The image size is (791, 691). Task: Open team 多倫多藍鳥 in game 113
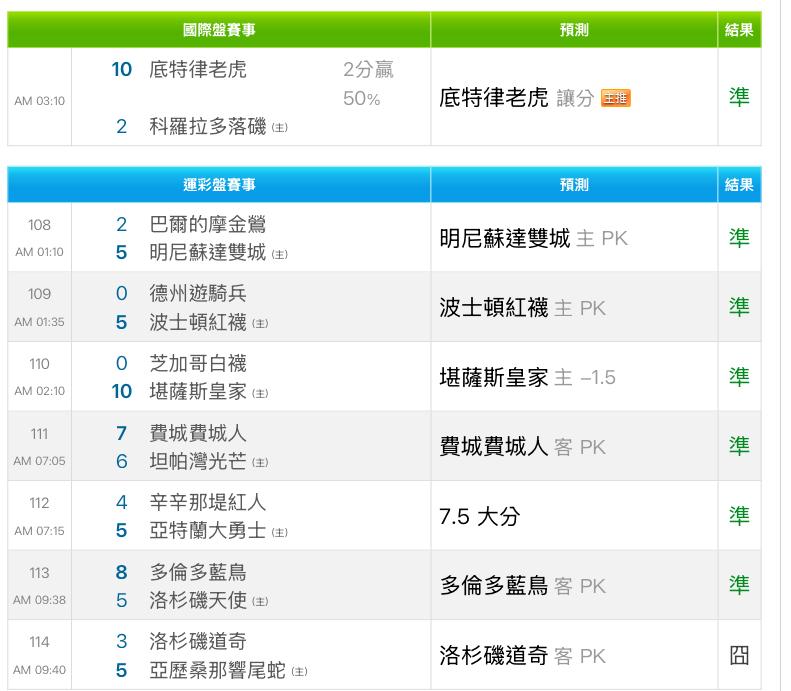pyautogui.click(x=198, y=572)
